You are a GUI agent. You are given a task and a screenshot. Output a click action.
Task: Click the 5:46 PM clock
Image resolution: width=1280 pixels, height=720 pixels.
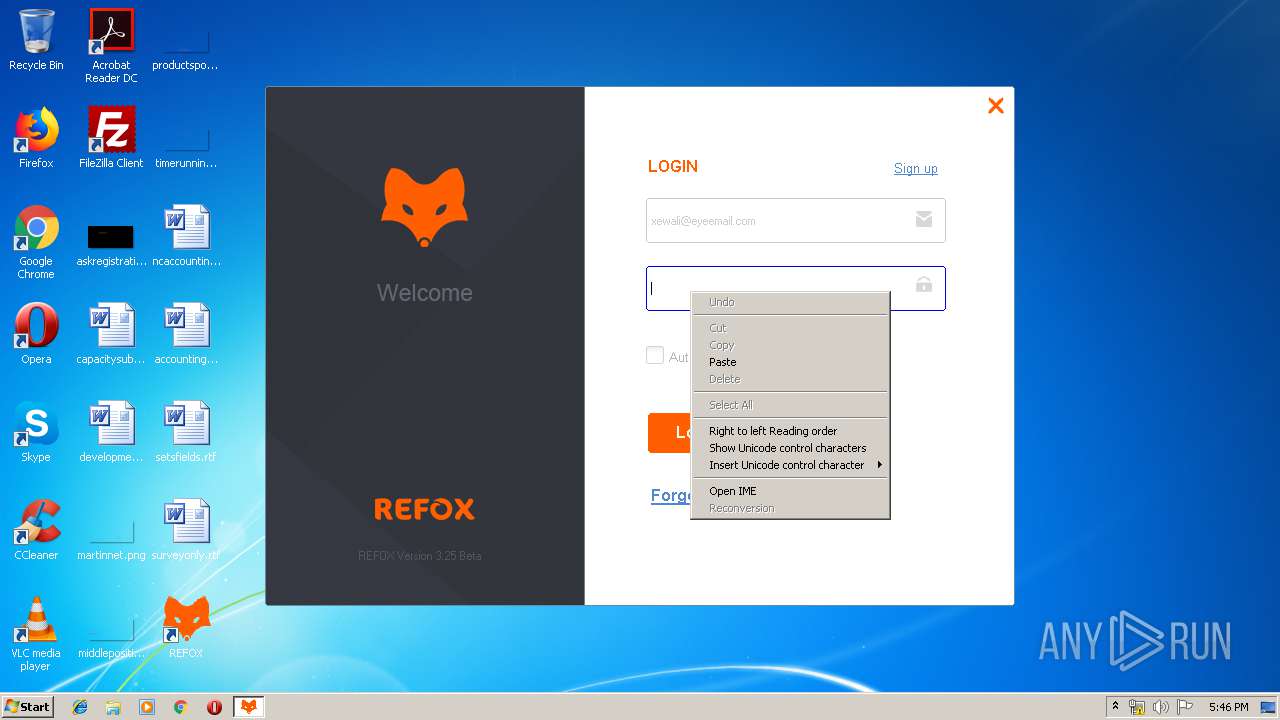click(x=1228, y=707)
